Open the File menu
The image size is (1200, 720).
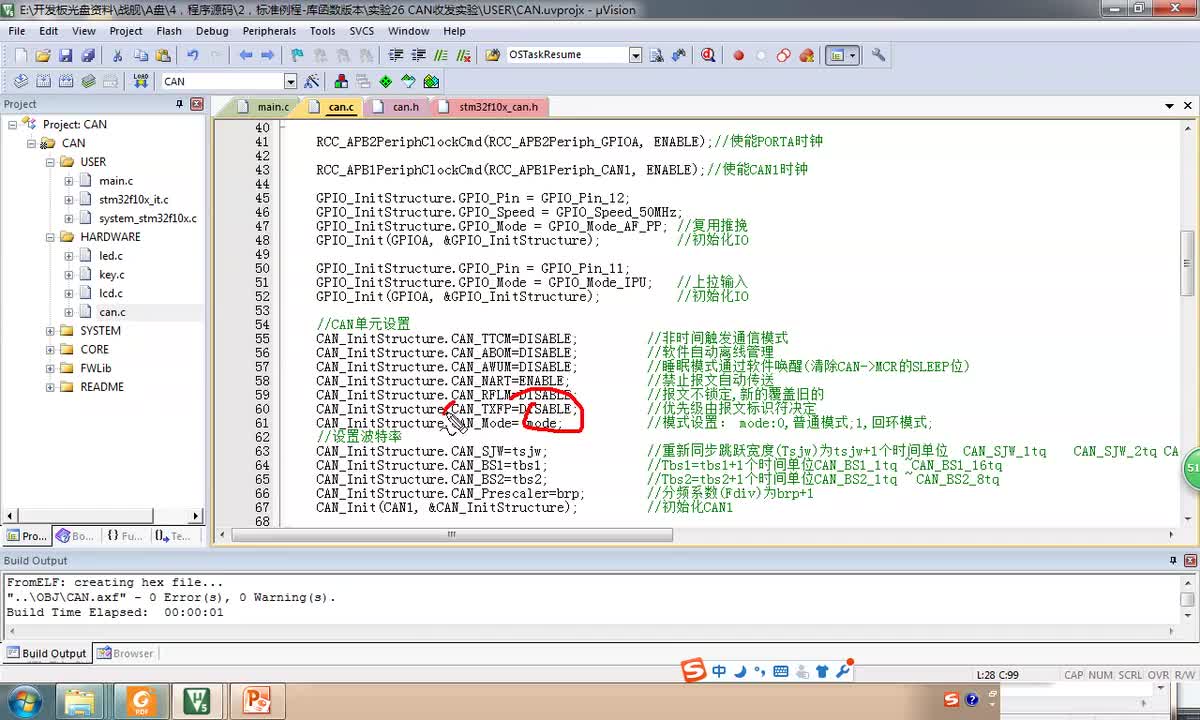[17, 31]
